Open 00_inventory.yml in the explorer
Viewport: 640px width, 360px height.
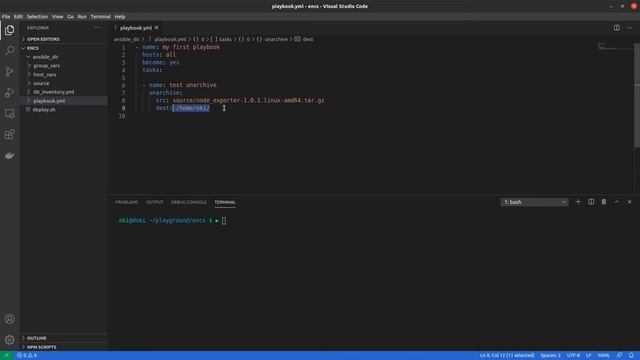pyautogui.click(x=54, y=92)
